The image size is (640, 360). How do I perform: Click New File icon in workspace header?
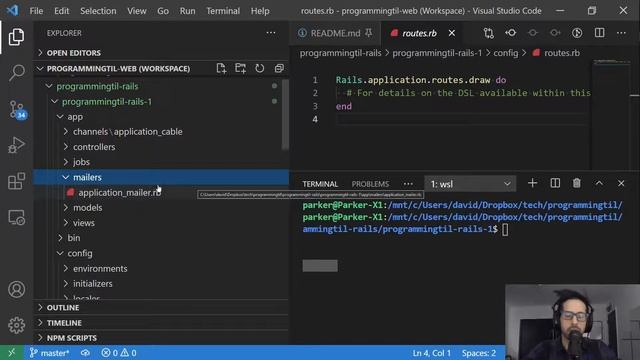click(221, 68)
